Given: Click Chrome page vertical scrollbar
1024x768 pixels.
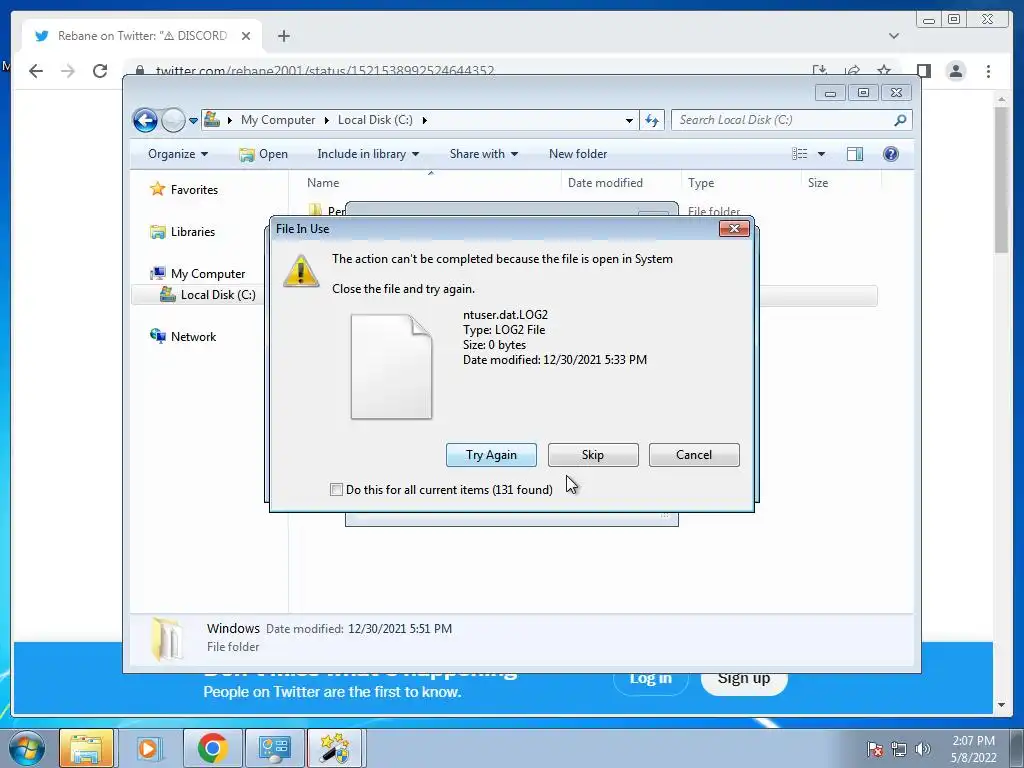Looking at the screenshot, I should pyautogui.click(x=1001, y=180).
